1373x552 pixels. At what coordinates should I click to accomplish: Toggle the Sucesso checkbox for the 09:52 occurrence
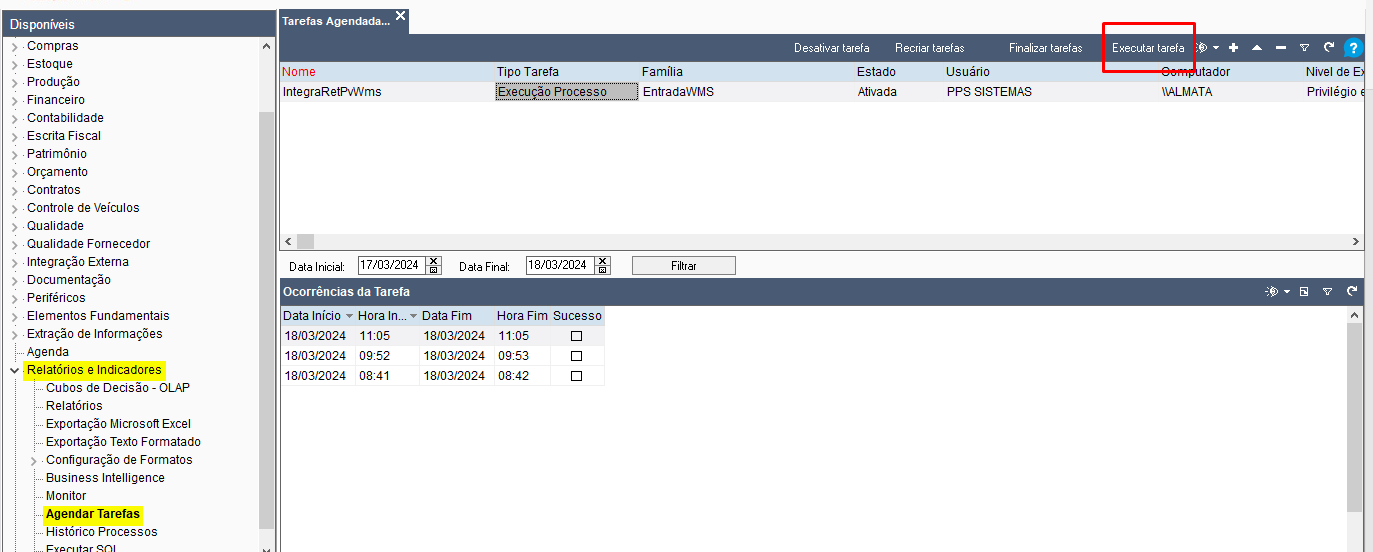576,356
